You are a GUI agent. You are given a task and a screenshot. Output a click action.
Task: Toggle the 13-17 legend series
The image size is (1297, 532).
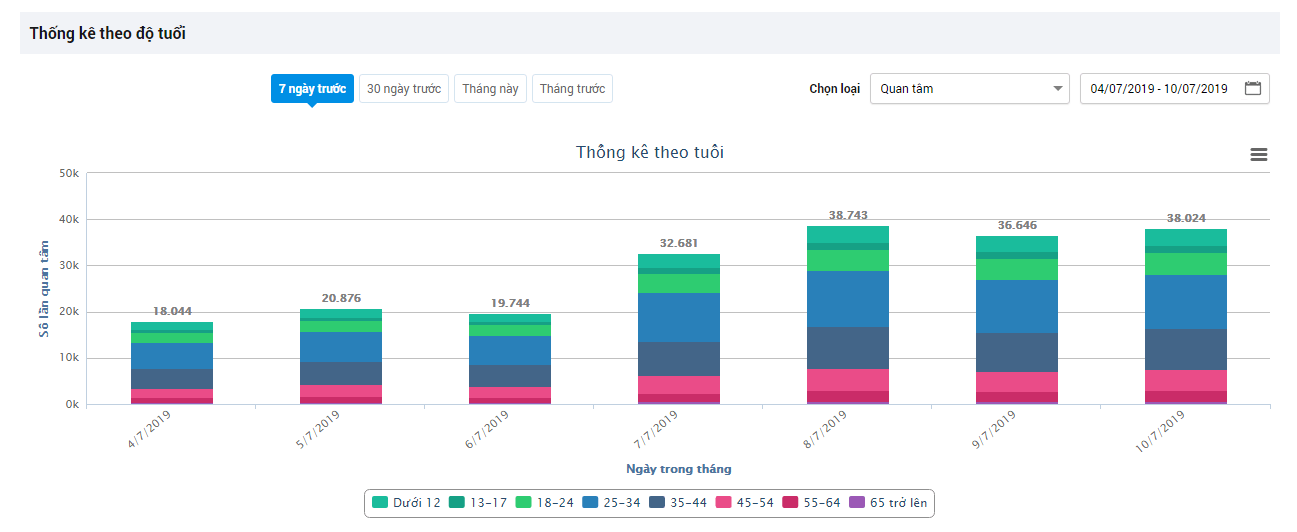[478, 503]
